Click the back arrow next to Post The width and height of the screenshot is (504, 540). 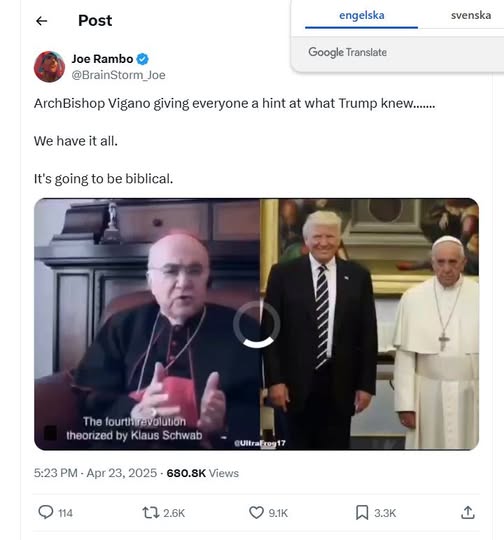pos(42,21)
